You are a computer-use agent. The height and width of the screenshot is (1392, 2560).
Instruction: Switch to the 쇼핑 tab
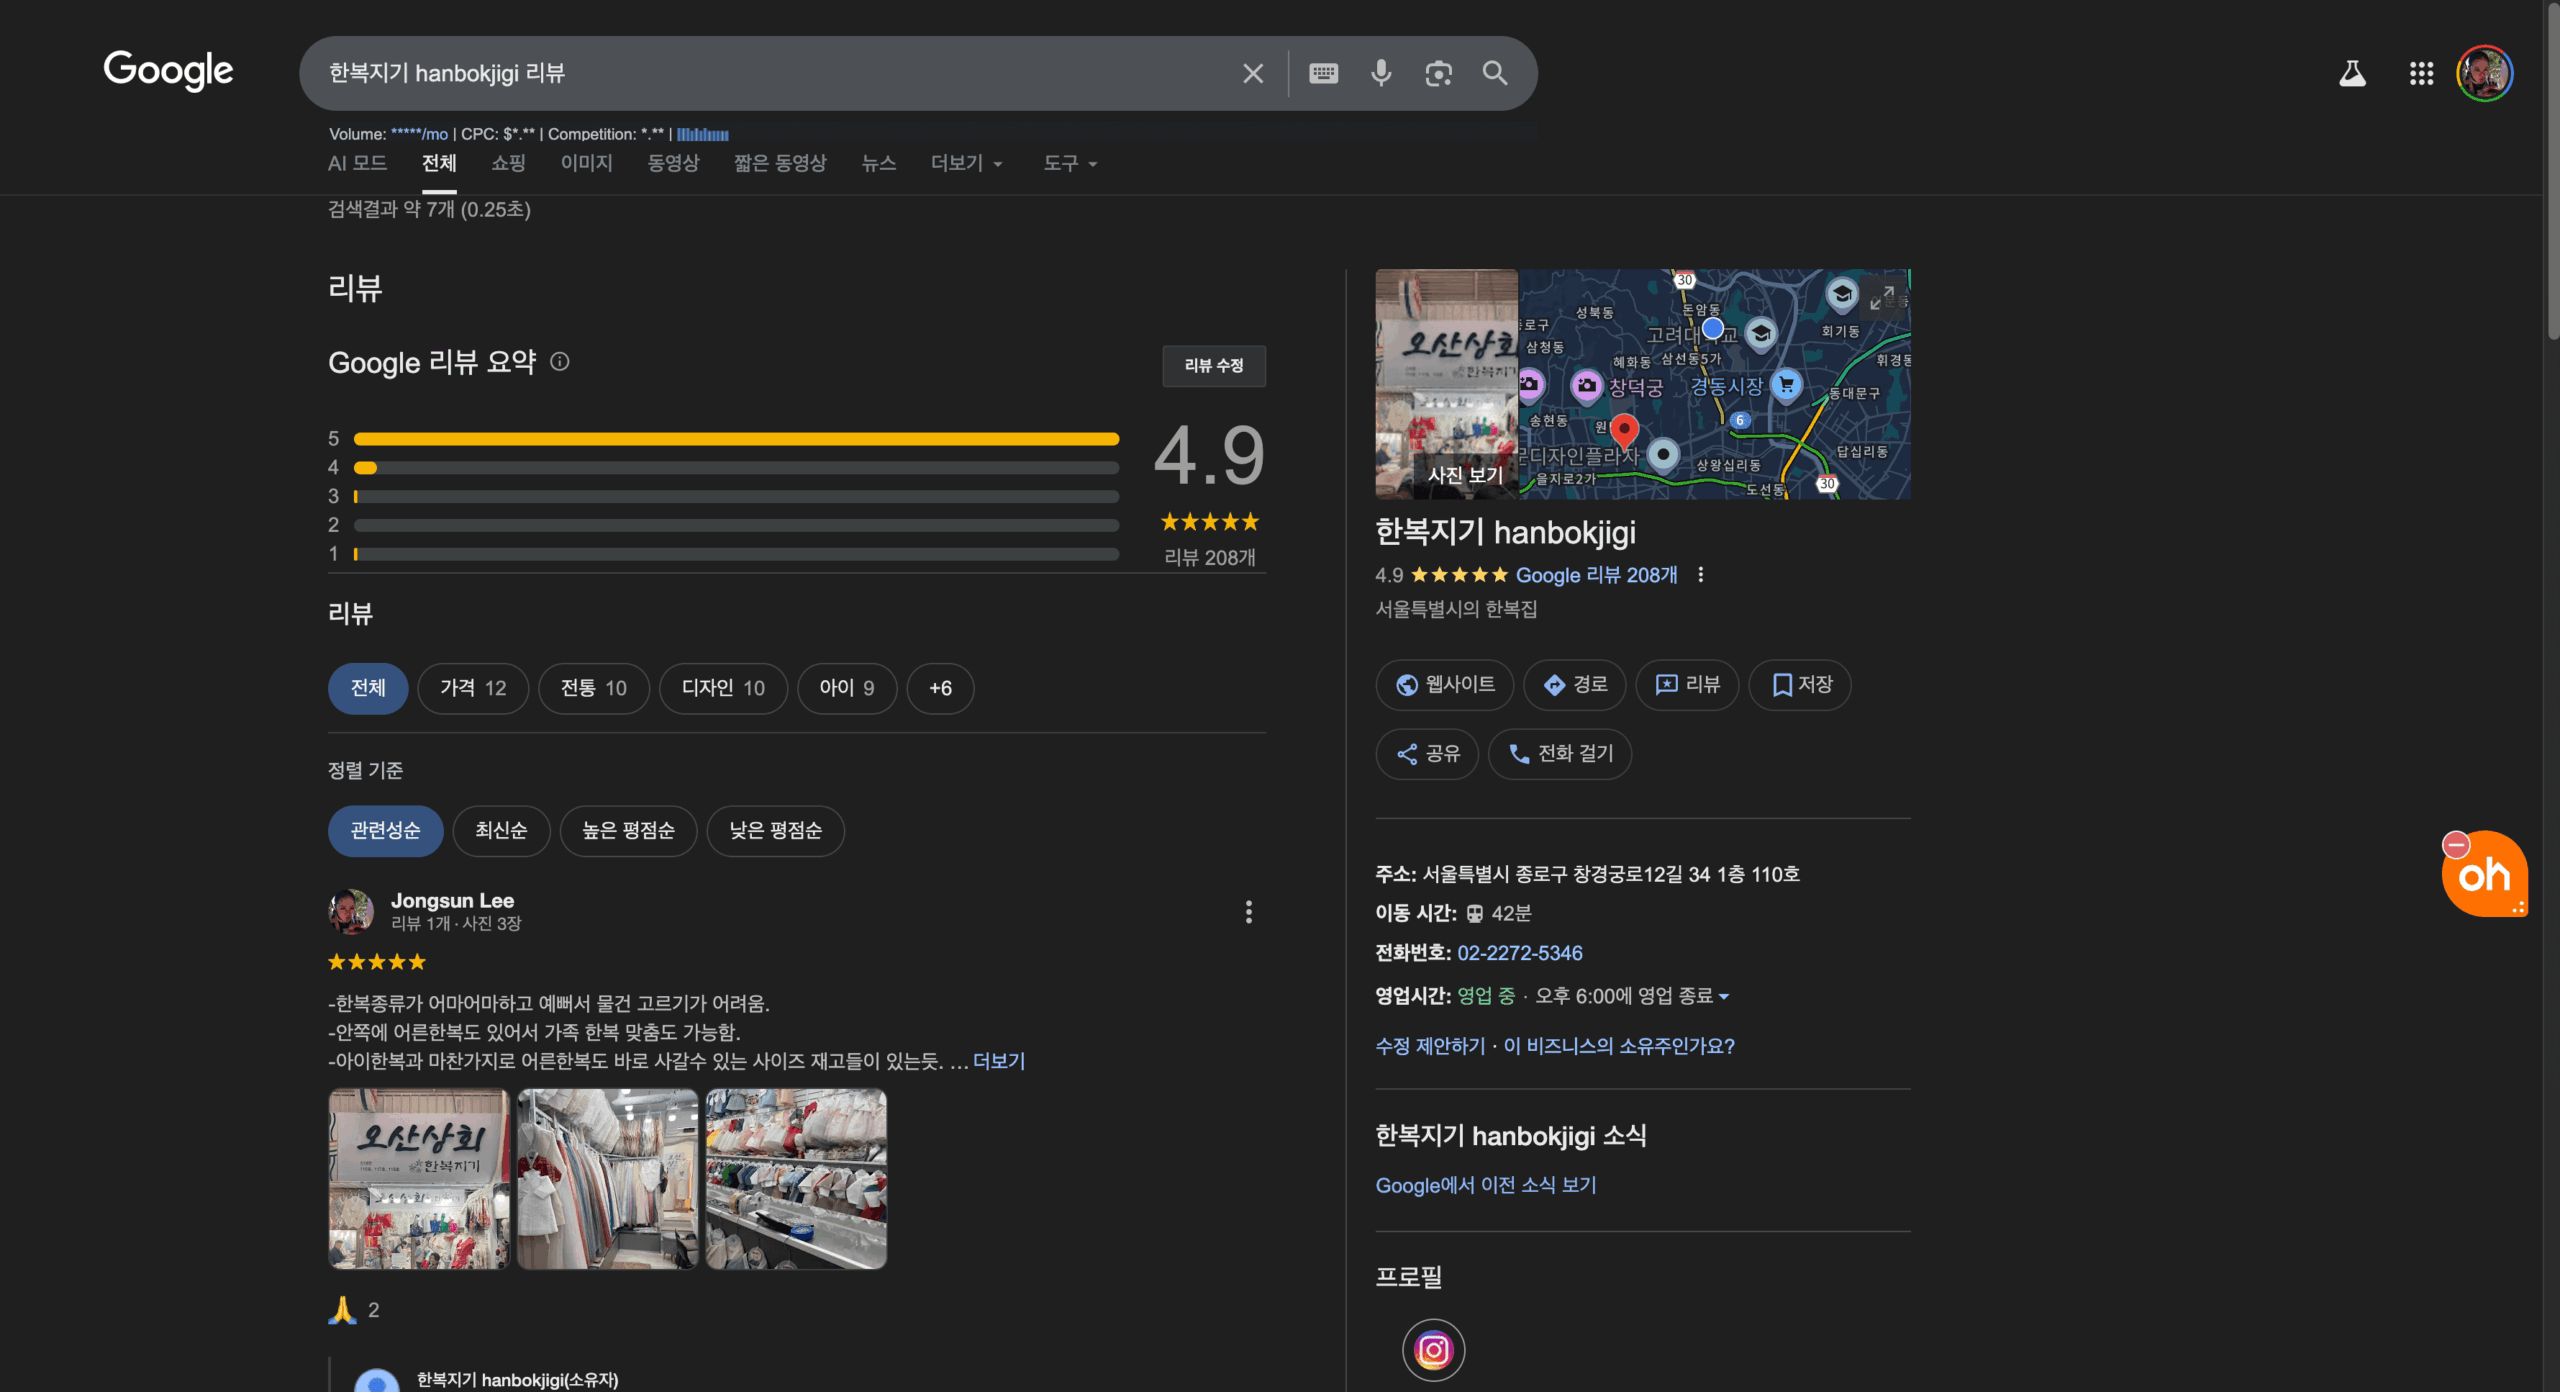click(508, 163)
